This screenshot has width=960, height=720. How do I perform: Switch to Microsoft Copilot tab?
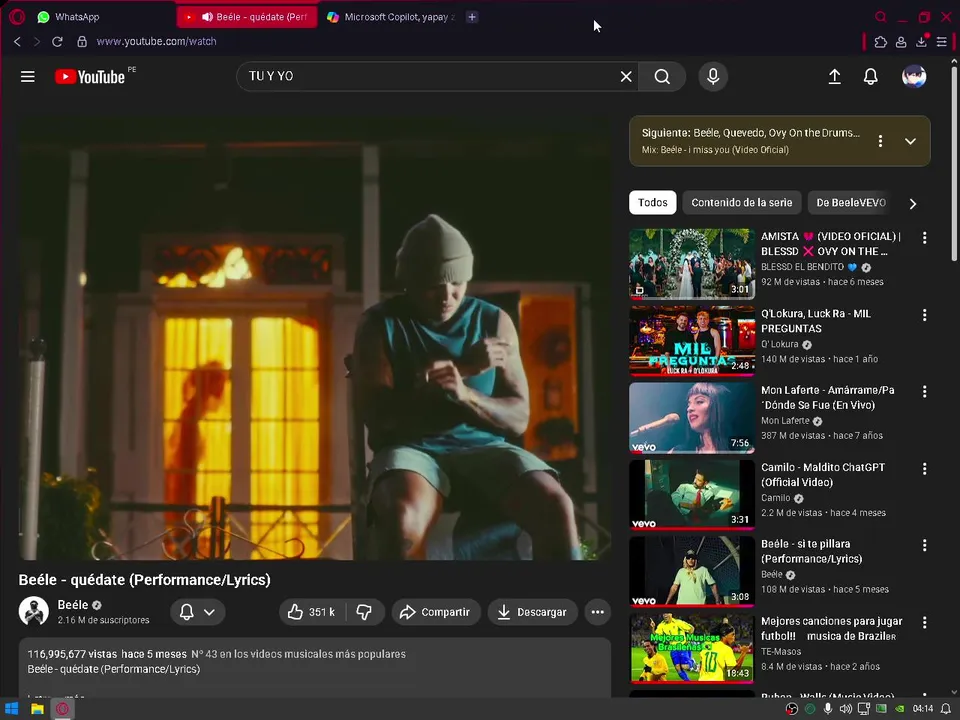coord(390,17)
